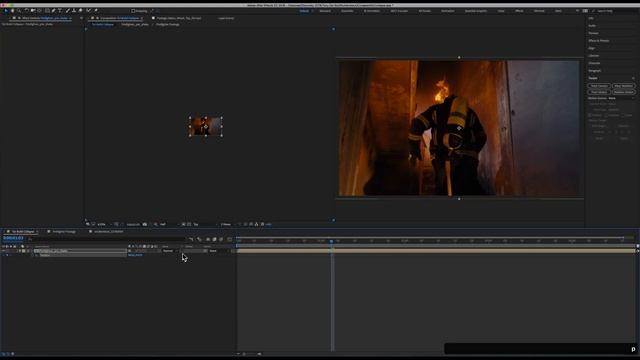Image resolution: width=640 pixels, height=360 pixels.
Task: Open the viewer magnification ratio dropdown
Action: pos(104,224)
